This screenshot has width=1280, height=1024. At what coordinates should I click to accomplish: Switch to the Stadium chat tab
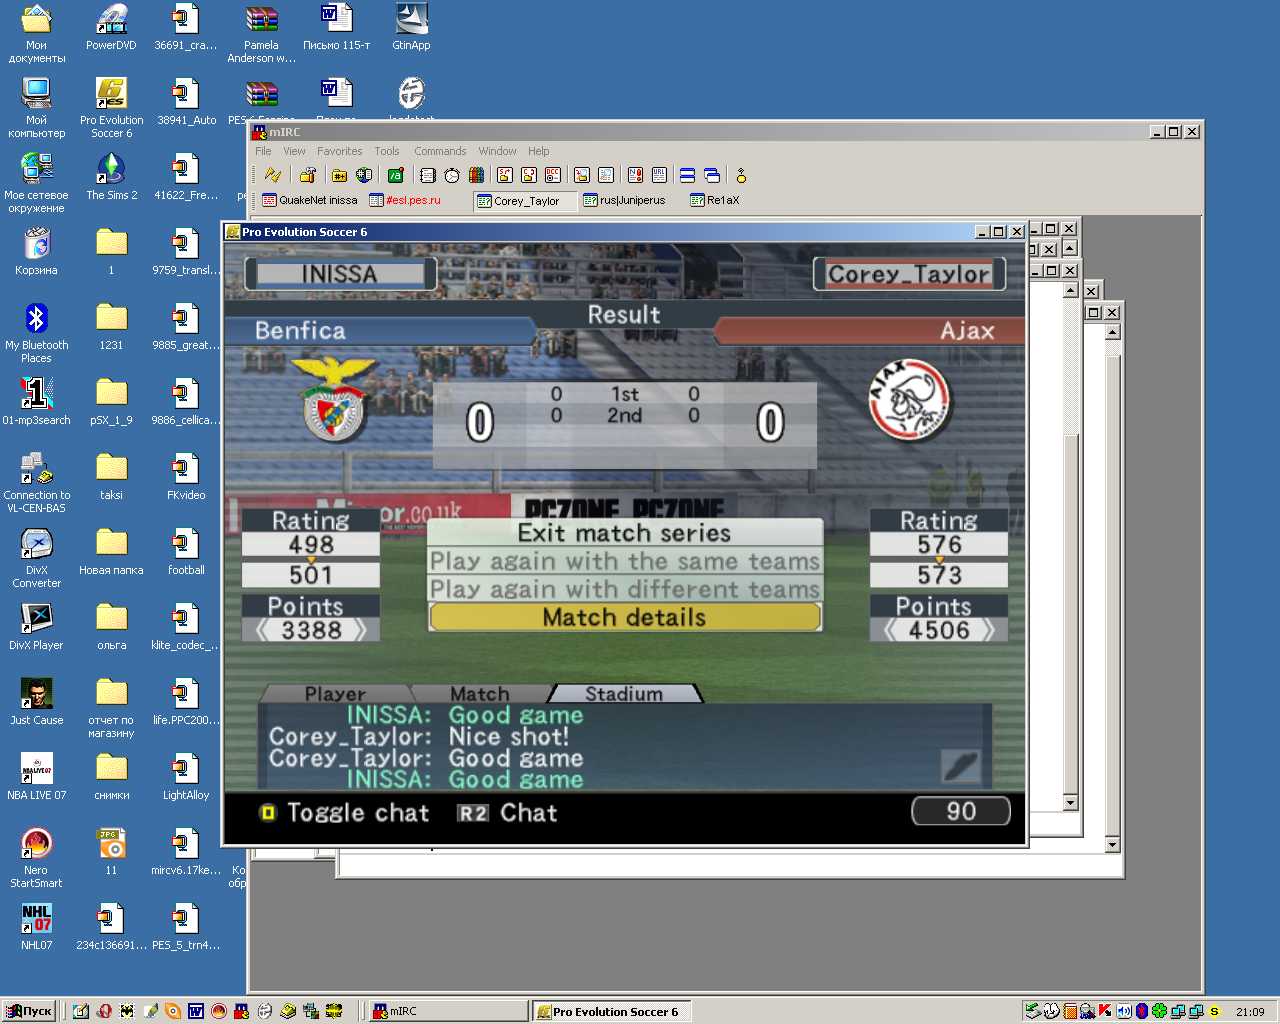[624, 694]
